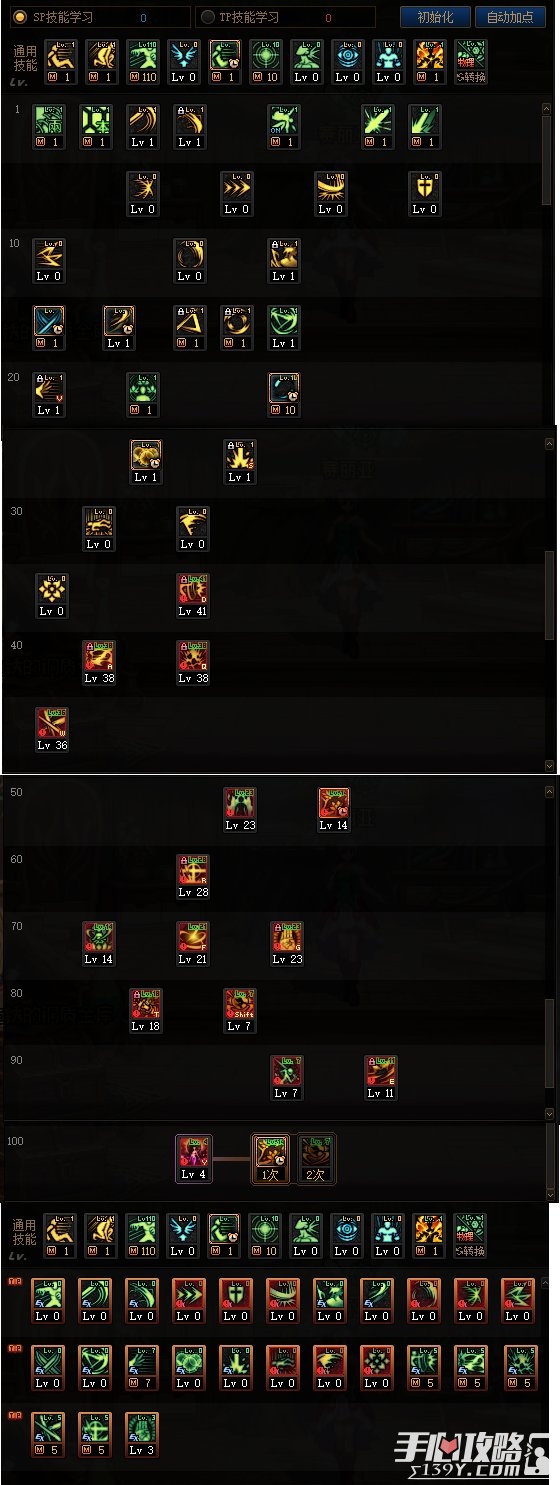Click the scroll-down arrow beside the level 90 row

[x=549, y=1113]
